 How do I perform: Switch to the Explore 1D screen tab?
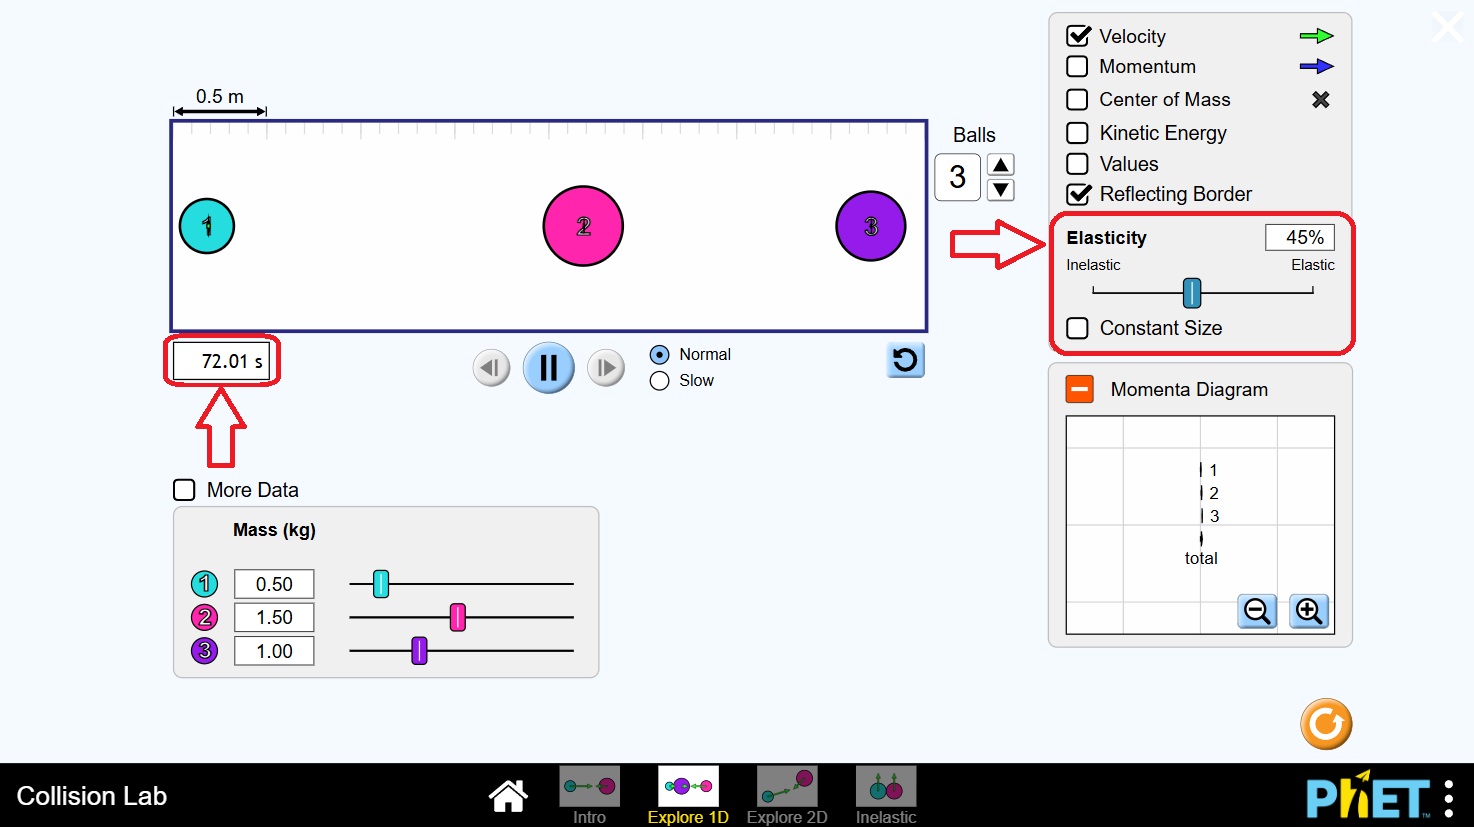click(688, 796)
